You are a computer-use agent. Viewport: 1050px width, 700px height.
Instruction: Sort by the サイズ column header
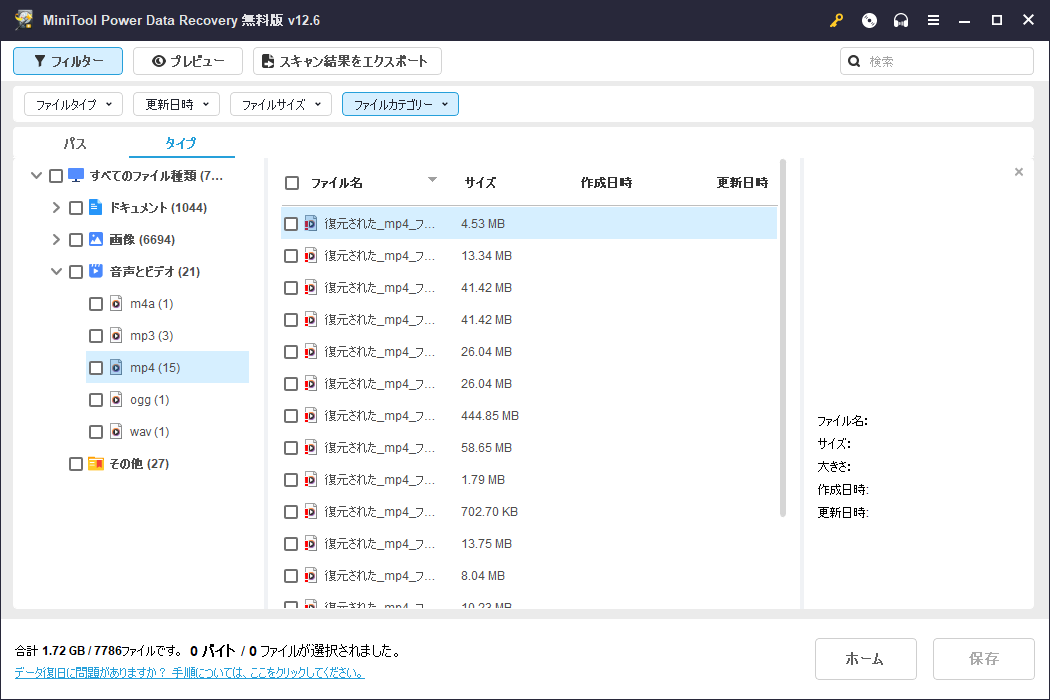click(x=479, y=182)
